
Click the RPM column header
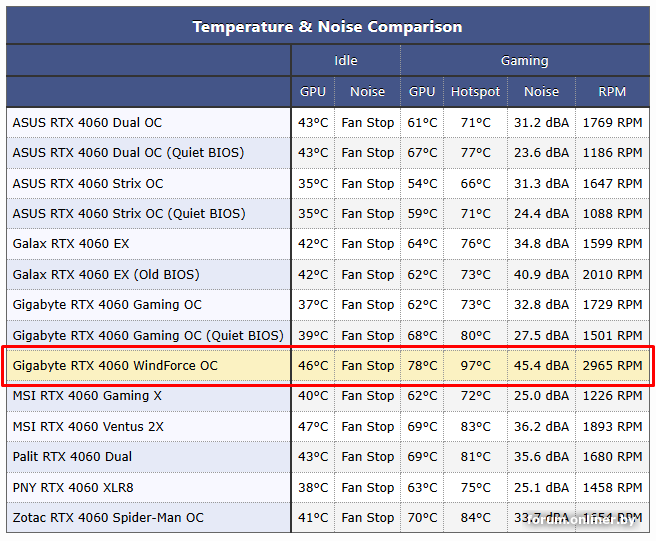pyautogui.click(x=612, y=92)
